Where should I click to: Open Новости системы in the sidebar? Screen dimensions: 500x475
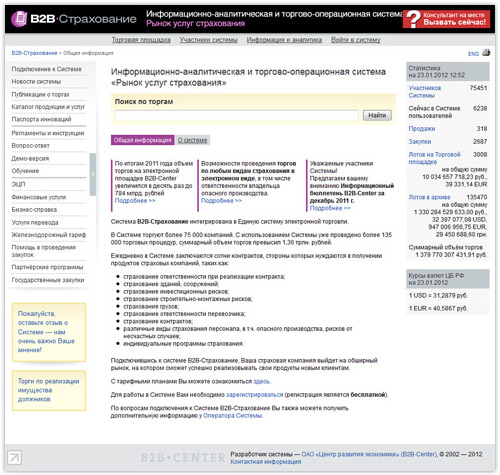[x=36, y=82]
